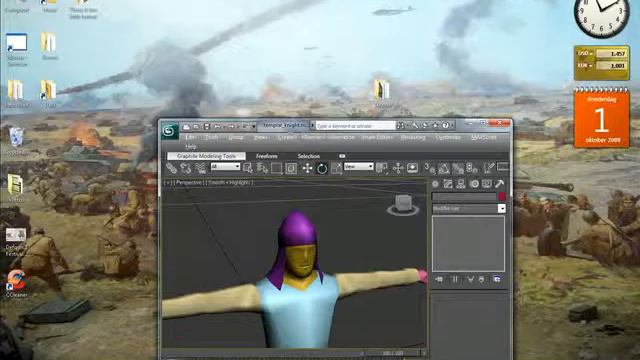Click the Select and Manipulate tool

click(398, 168)
